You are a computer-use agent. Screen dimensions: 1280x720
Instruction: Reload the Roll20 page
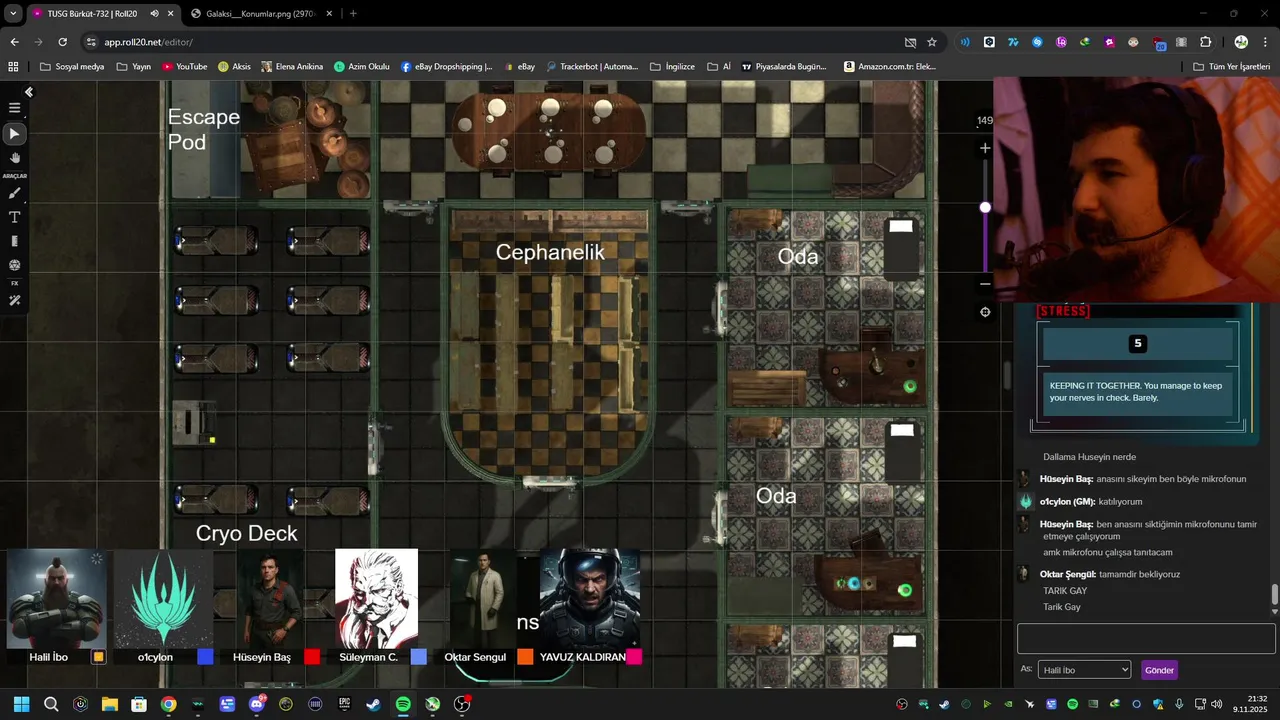pyautogui.click(x=62, y=42)
